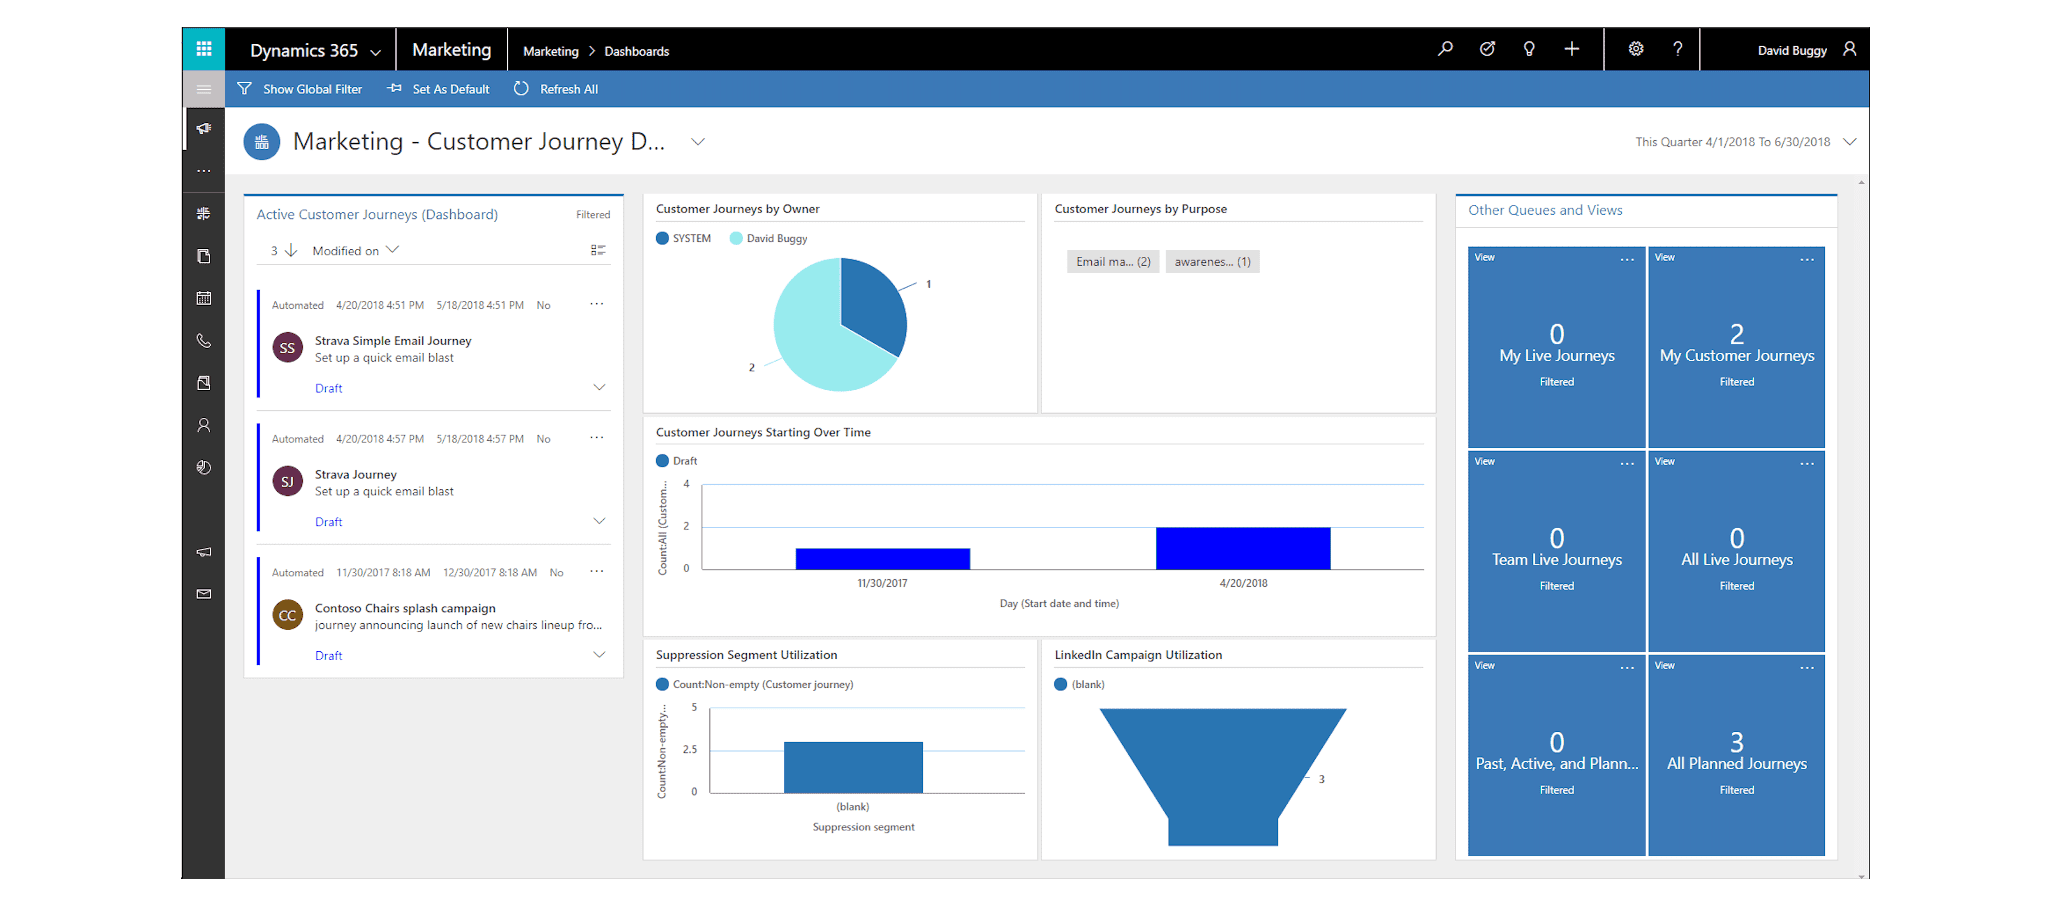Expand the Contoso Chairs splash campaign card

599,655
